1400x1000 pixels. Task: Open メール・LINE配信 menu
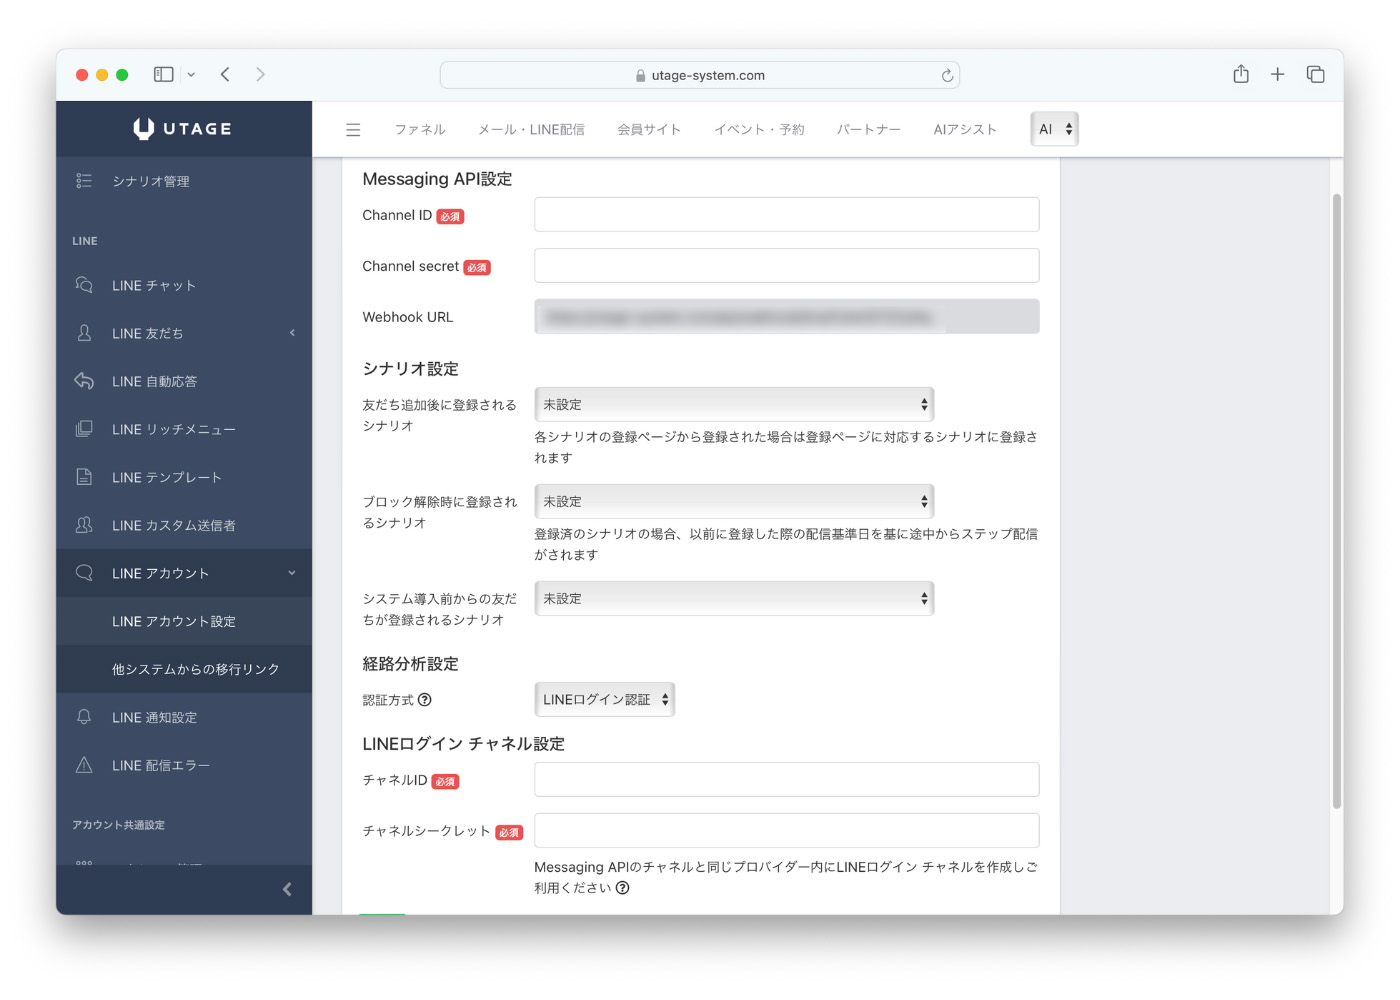point(531,130)
